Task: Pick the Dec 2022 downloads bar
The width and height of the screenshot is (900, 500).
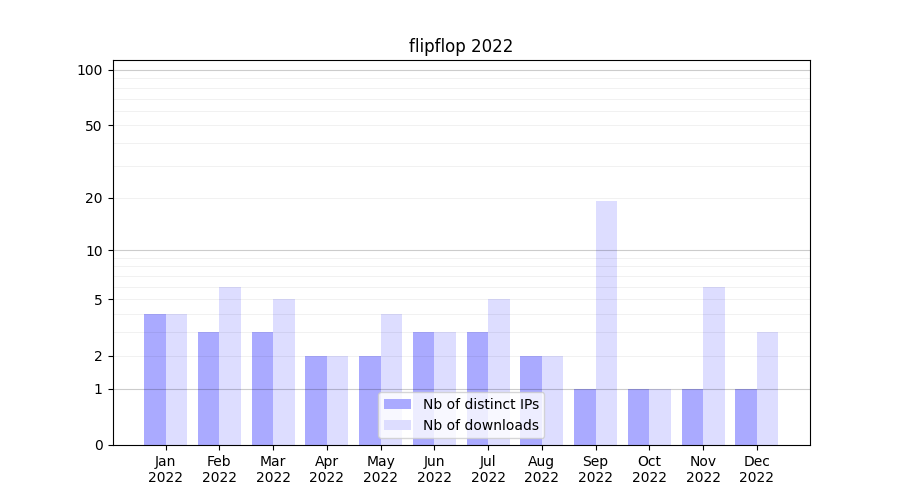Action: tap(767, 388)
